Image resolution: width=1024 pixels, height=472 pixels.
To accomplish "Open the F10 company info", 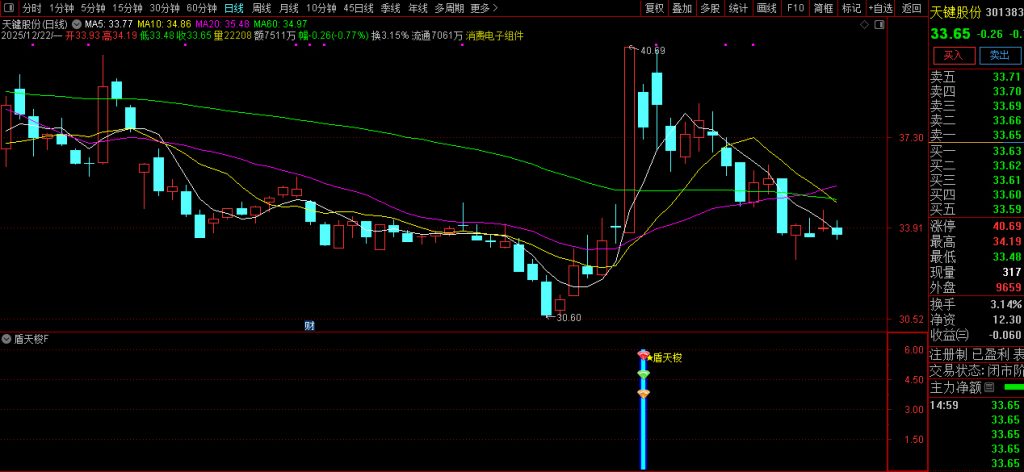I will pos(795,7).
